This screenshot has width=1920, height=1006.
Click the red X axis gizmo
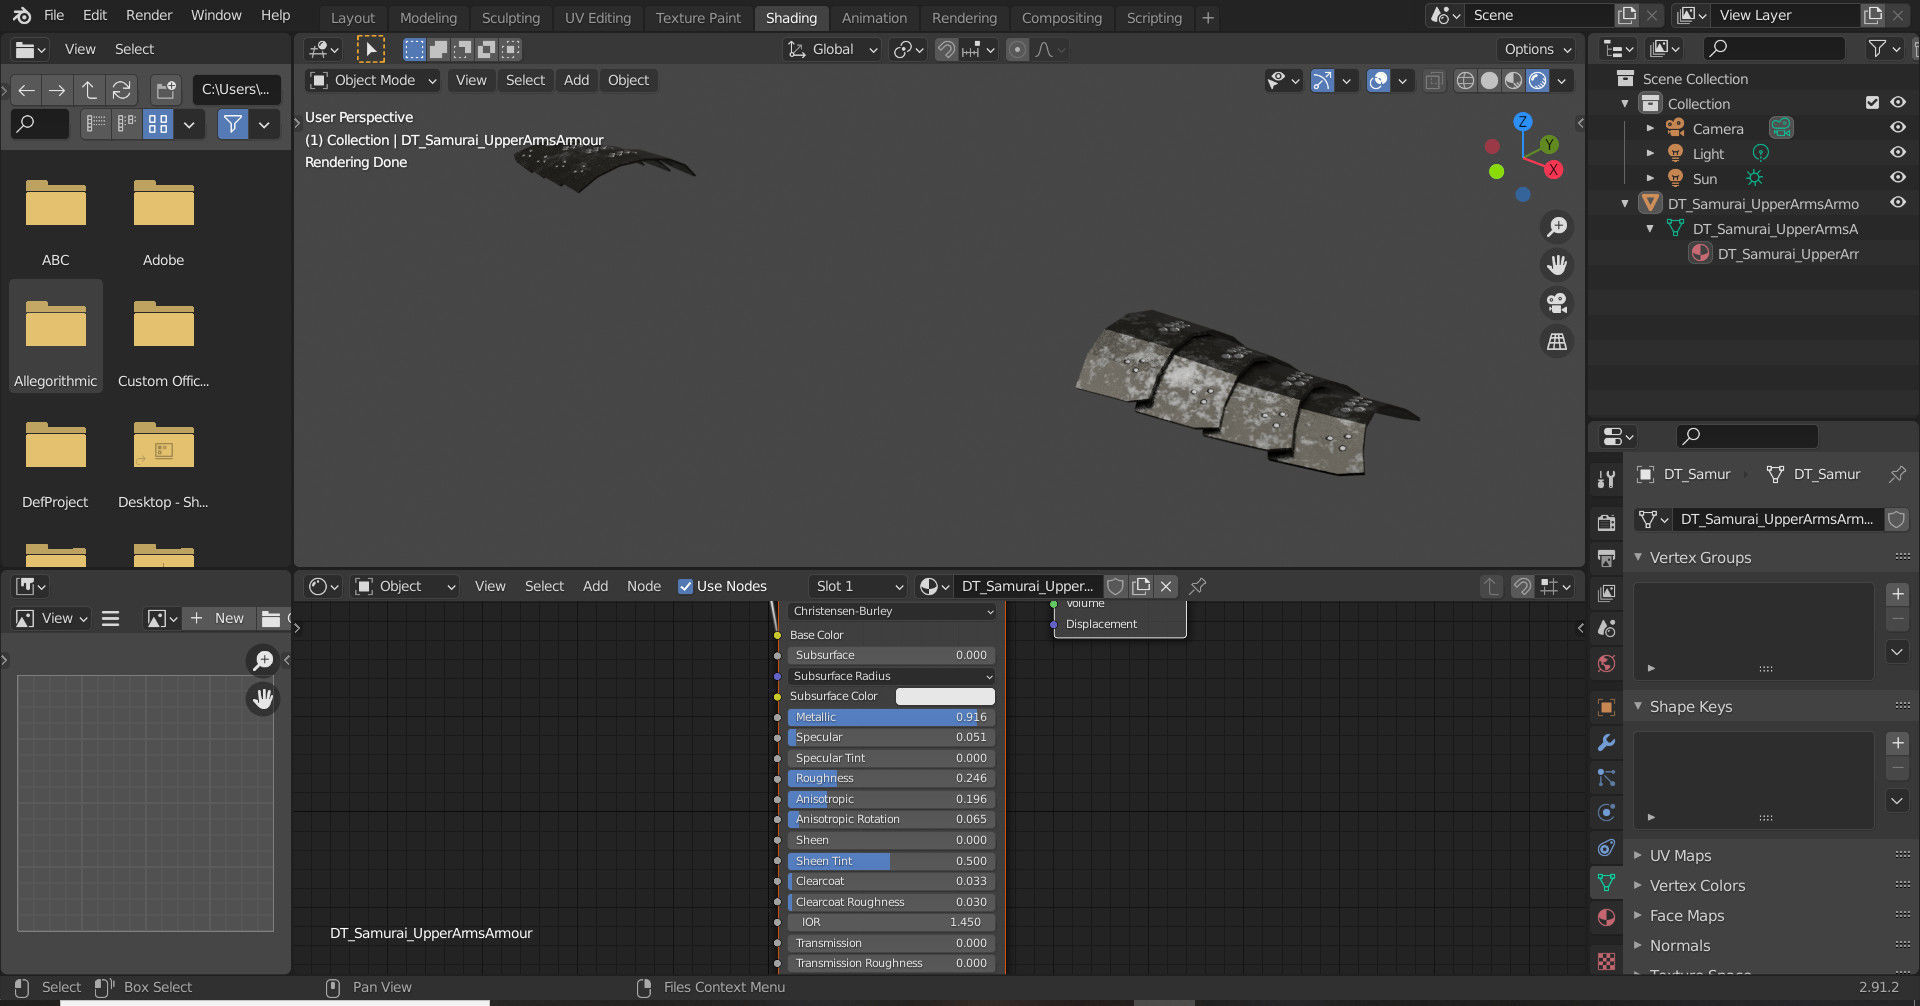(x=1553, y=170)
